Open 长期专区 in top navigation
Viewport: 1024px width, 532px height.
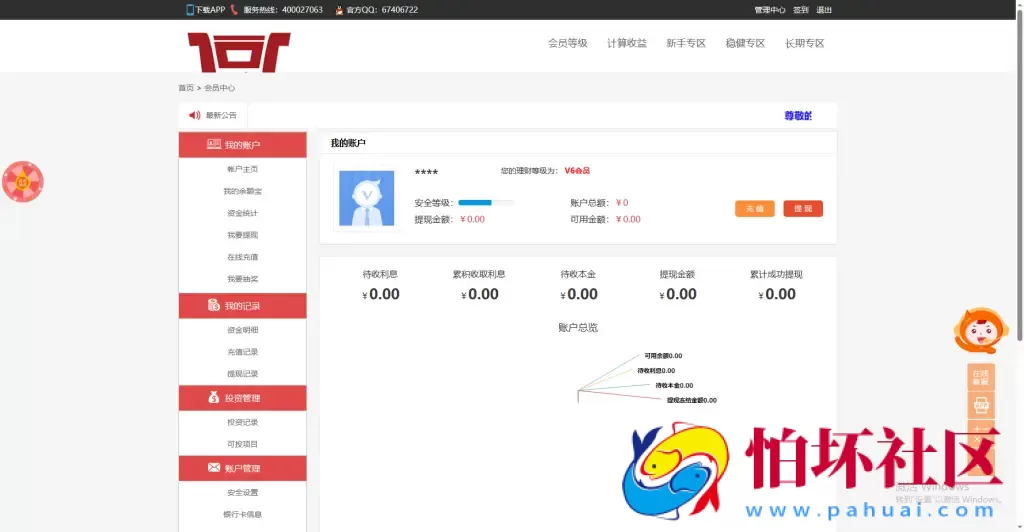pyautogui.click(x=805, y=43)
